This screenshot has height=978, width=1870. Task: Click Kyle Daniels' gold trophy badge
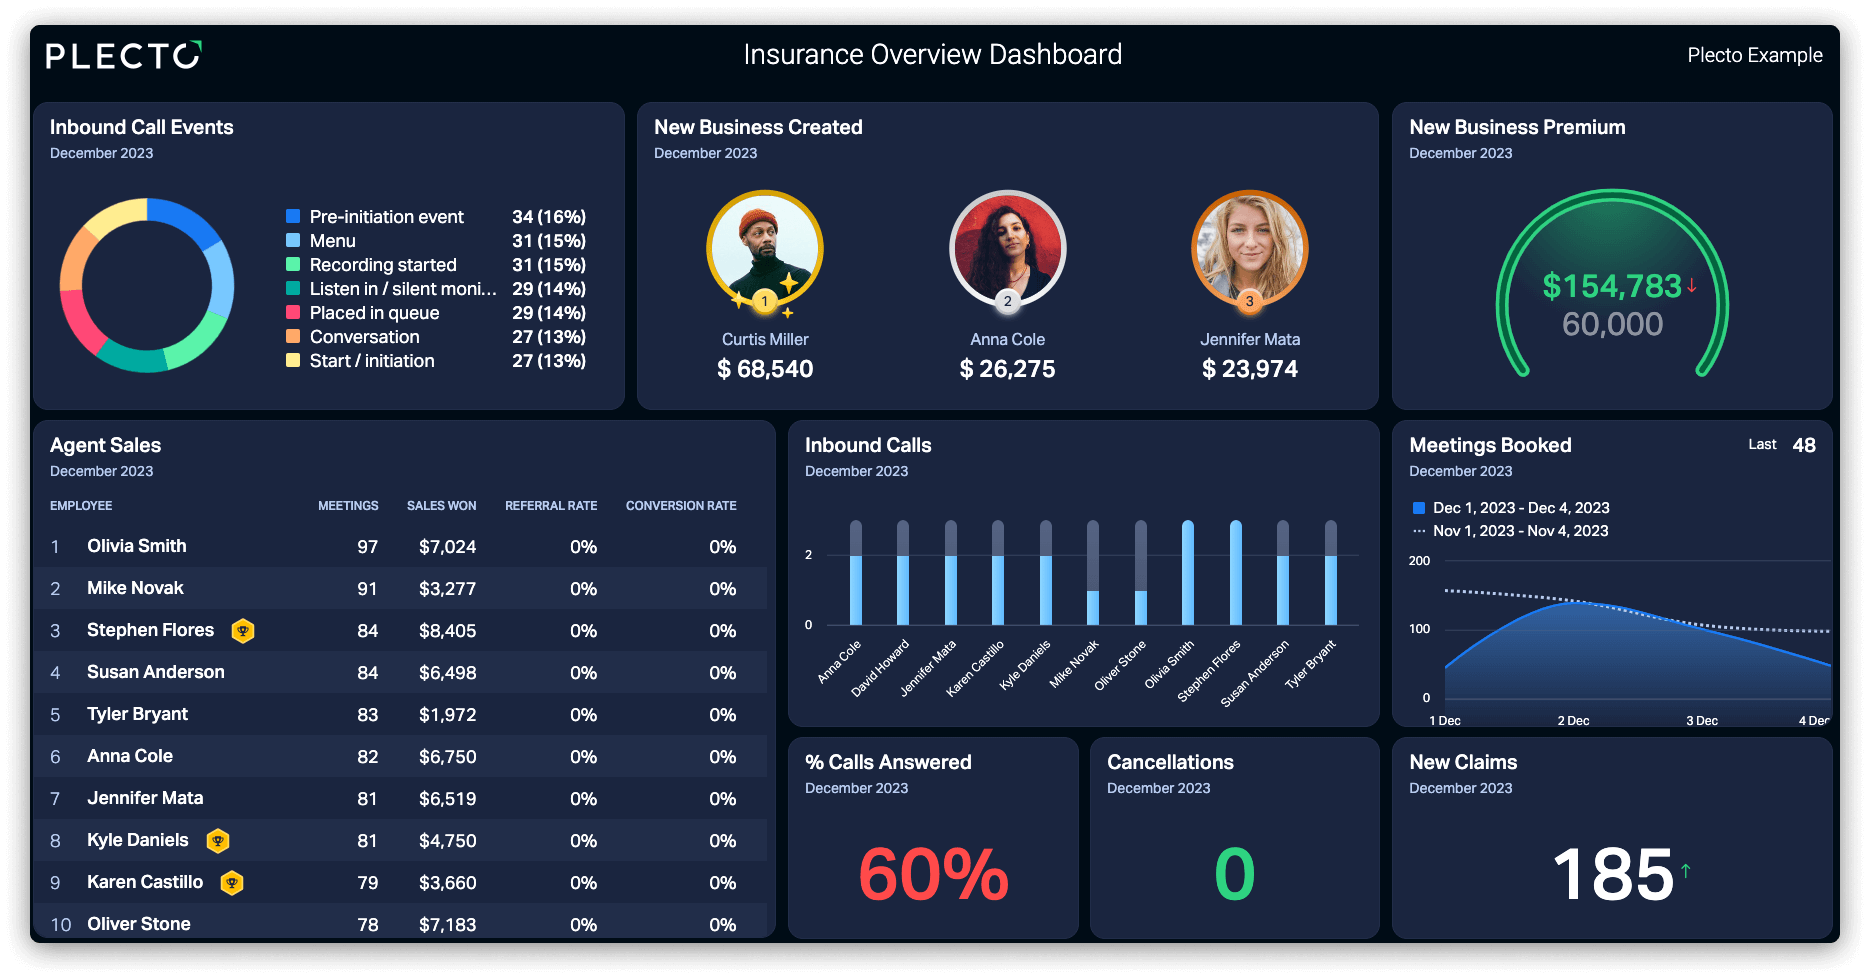point(217,841)
